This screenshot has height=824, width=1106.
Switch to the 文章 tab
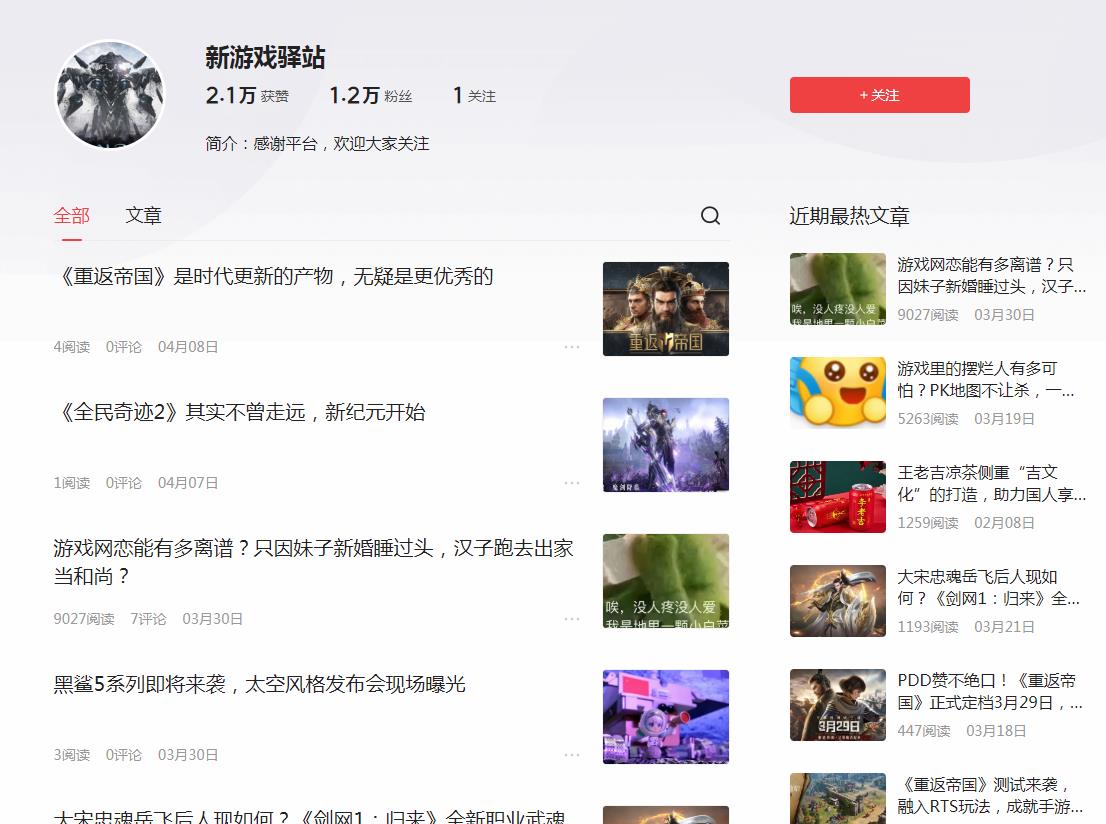tap(143, 215)
